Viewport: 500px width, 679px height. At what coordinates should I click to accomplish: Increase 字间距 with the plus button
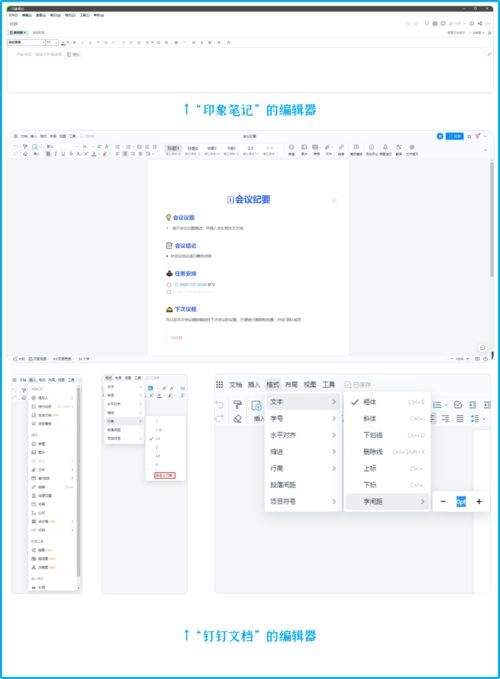pyautogui.click(x=479, y=501)
